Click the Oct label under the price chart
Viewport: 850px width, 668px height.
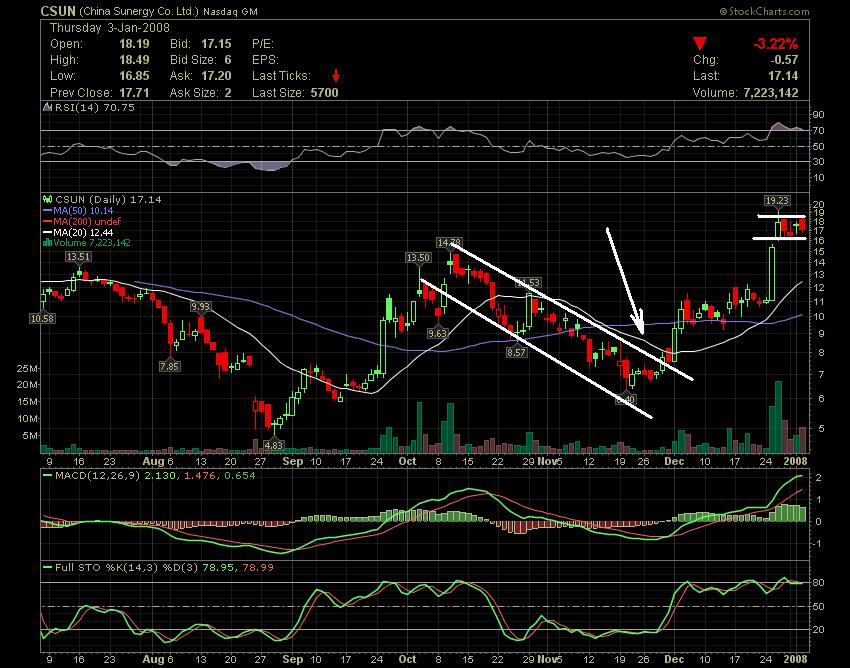pyautogui.click(x=407, y=461)
